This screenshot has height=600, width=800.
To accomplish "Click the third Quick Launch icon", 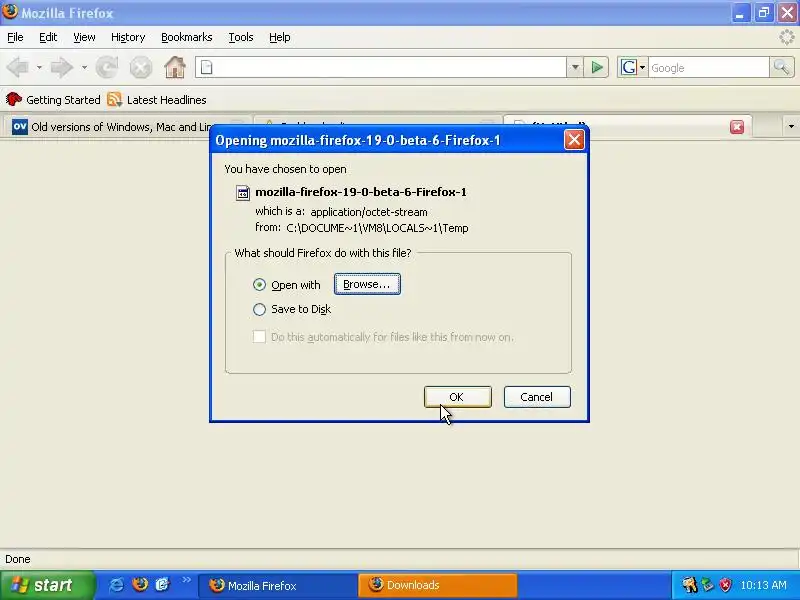I will [x=162, y=585].
